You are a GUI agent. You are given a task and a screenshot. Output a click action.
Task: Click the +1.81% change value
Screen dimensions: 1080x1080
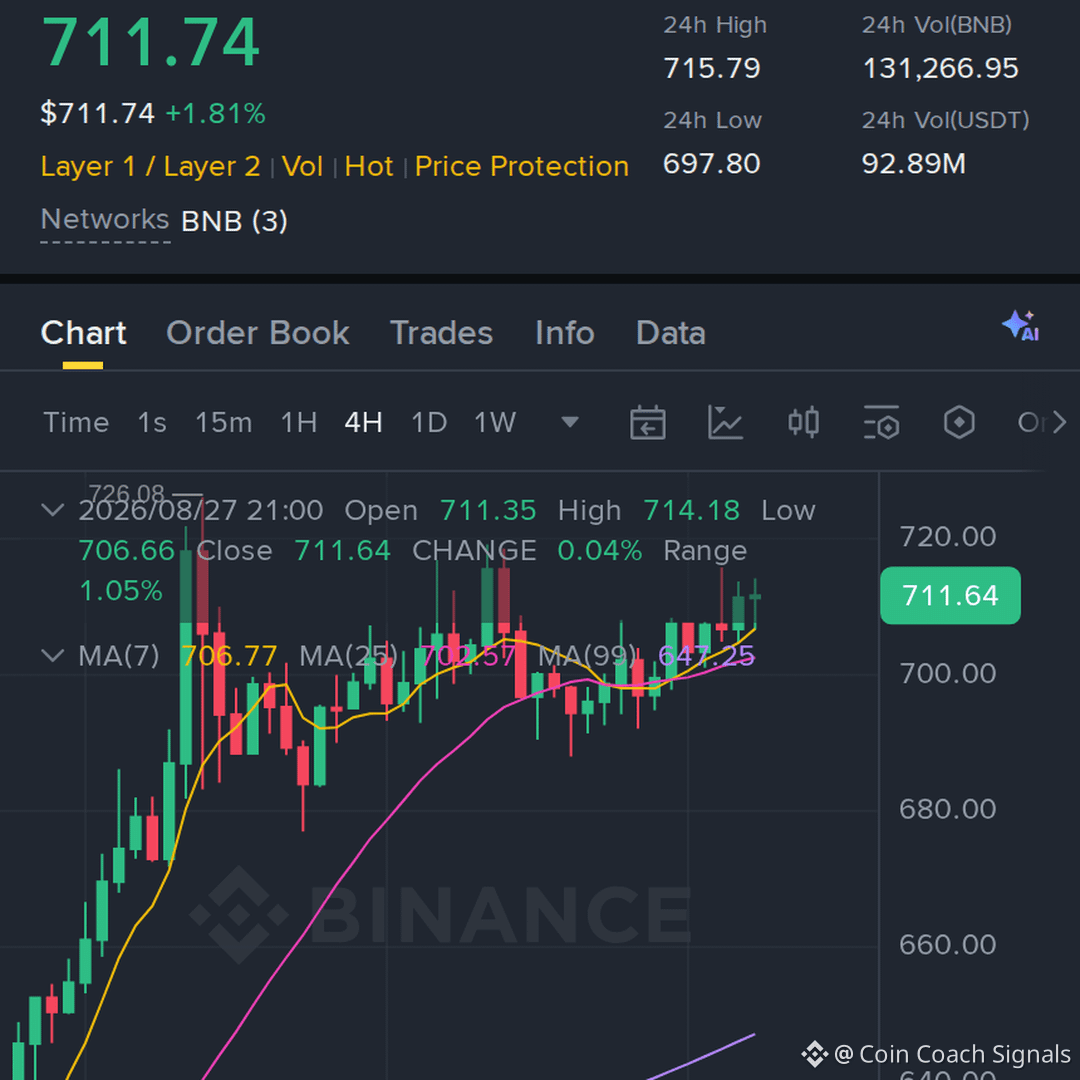(x=216, y=114)
